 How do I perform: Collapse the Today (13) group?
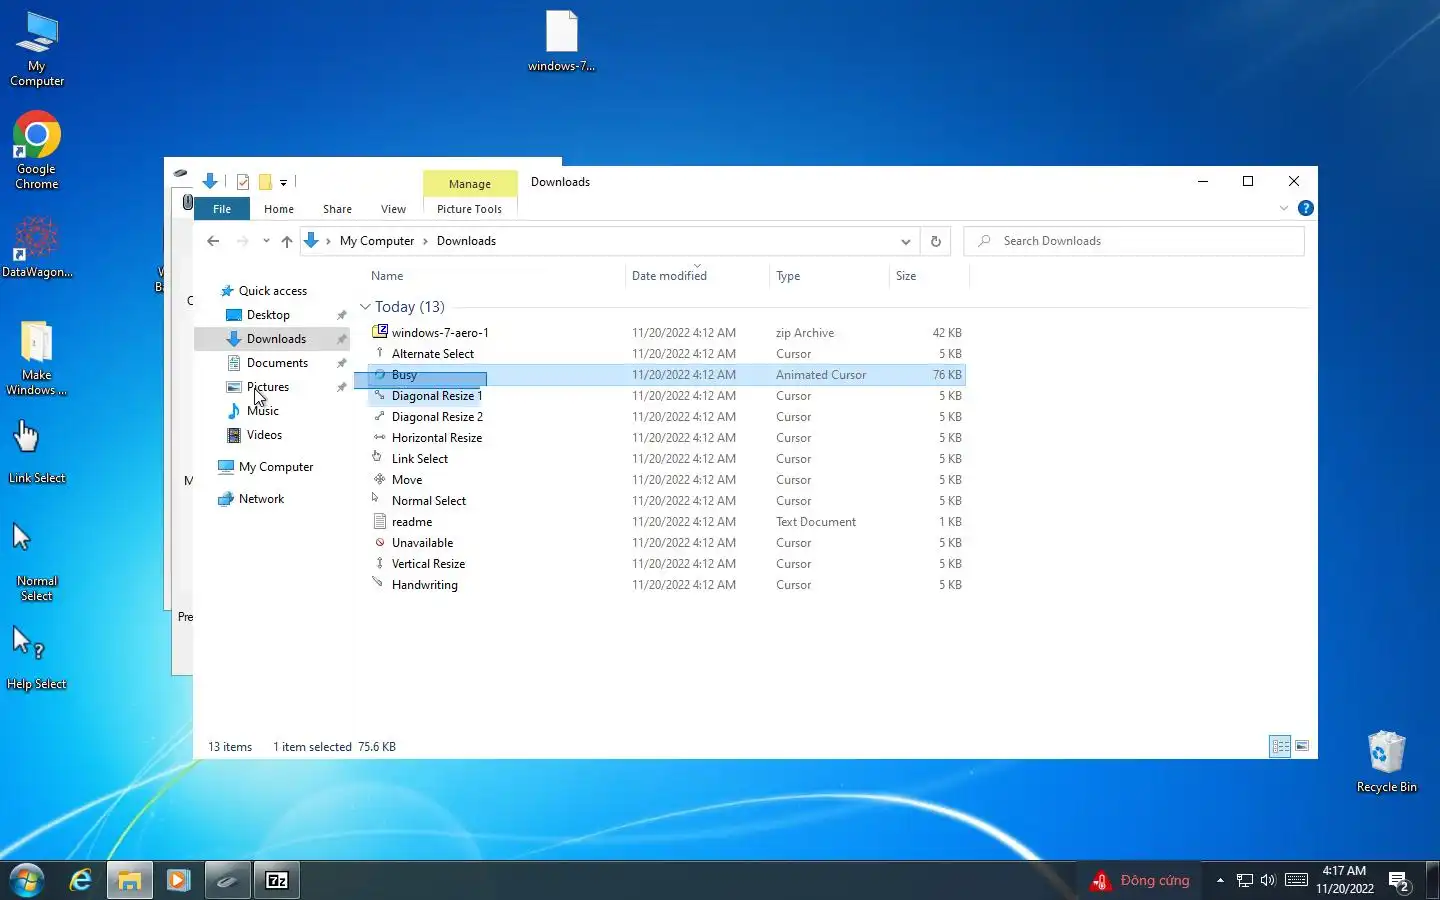[365, 307]
